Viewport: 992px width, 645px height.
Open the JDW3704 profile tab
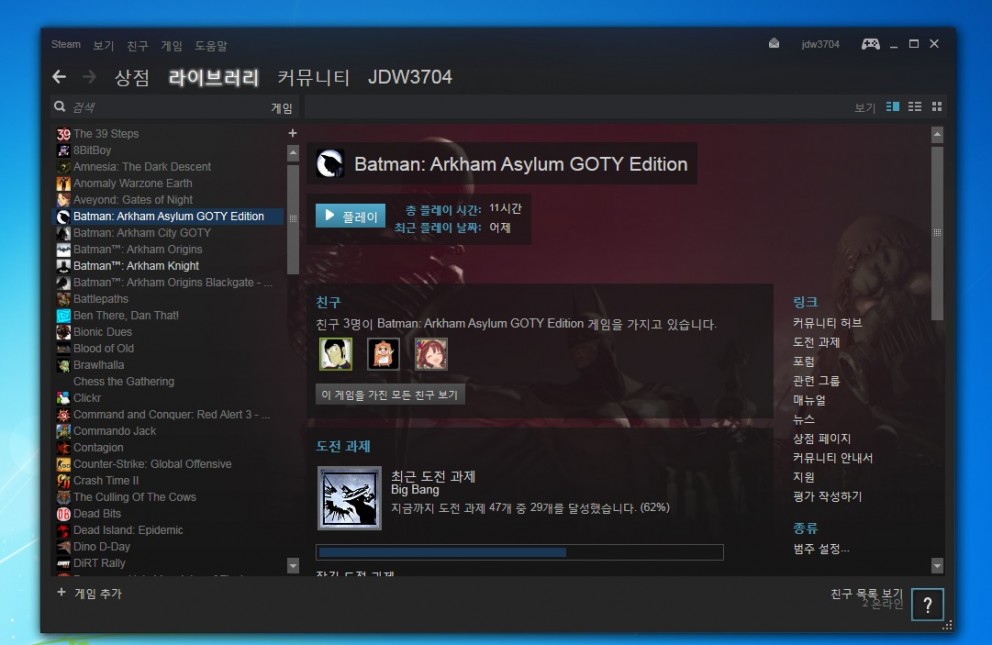pos(410,77)
